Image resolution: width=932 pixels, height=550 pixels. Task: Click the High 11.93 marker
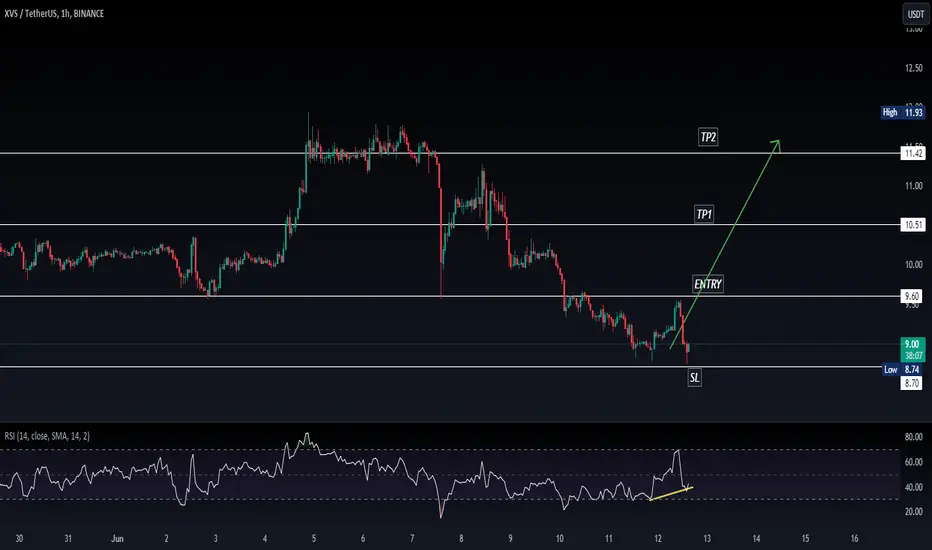[x=902, y=112]
